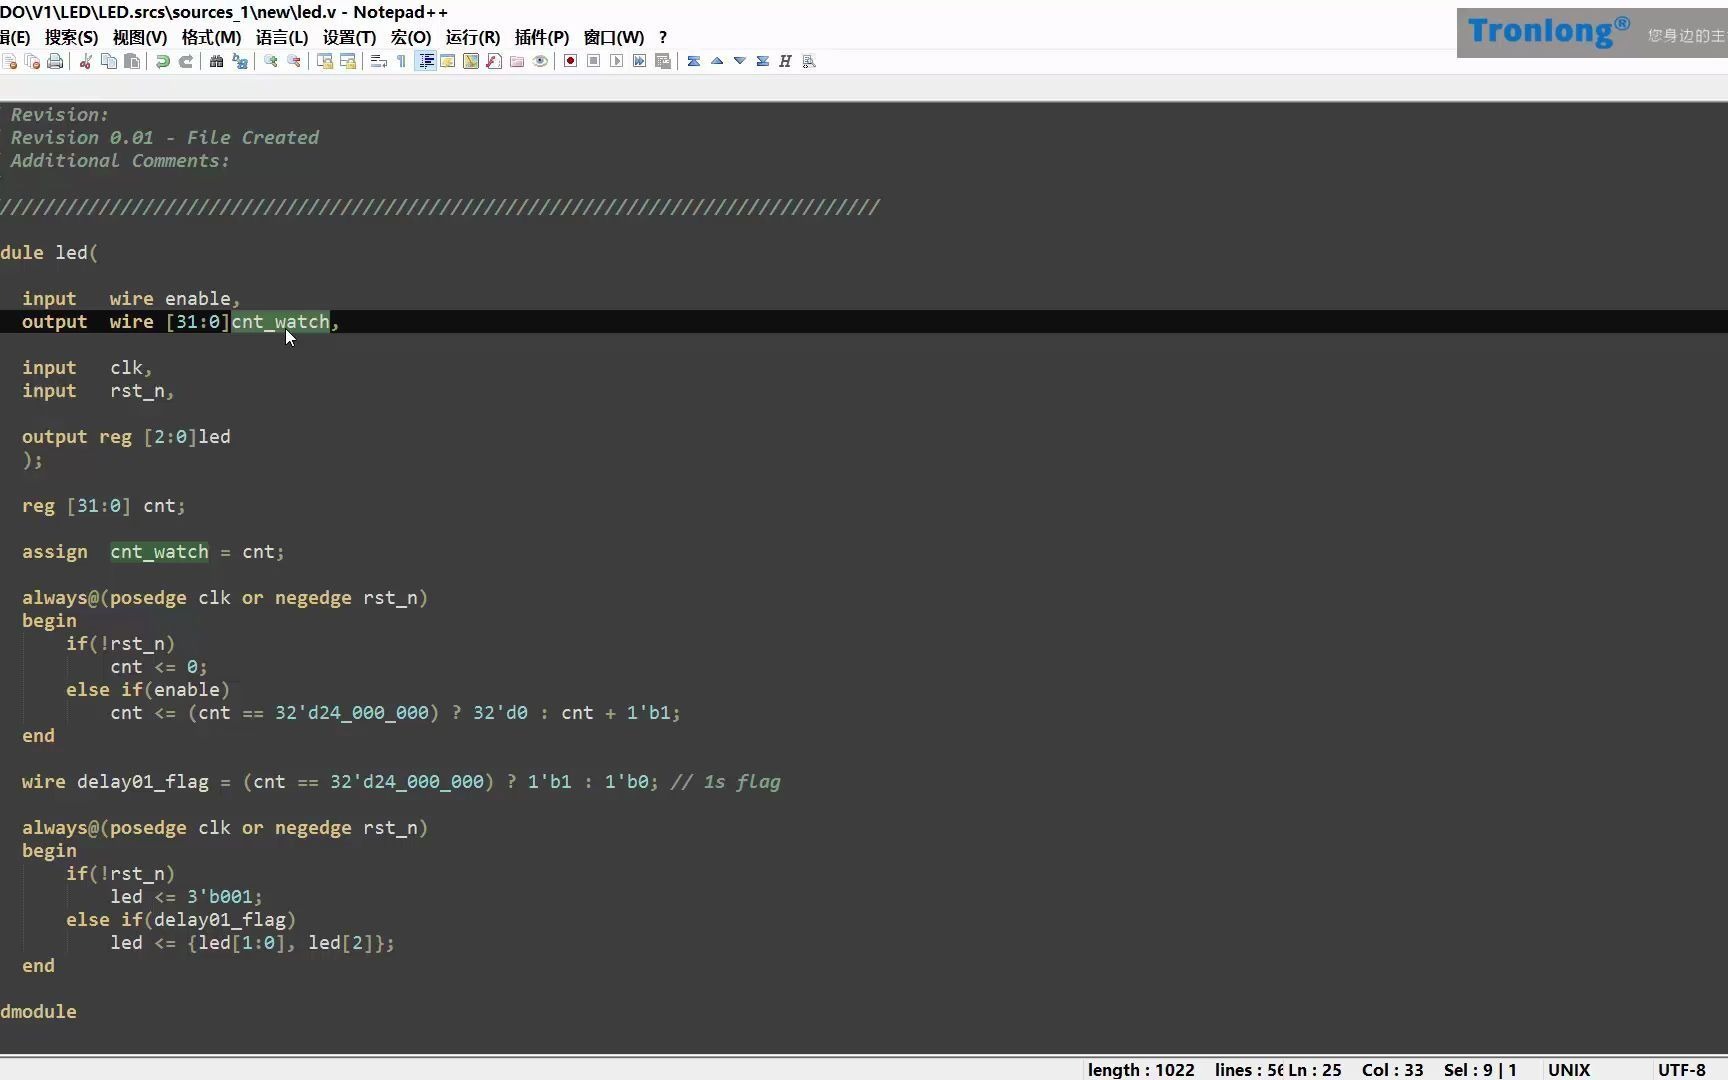This screenshot has width=1728, height=1080.
Task: Paste clipboard using toolbar icon
Action: point(132,62)
